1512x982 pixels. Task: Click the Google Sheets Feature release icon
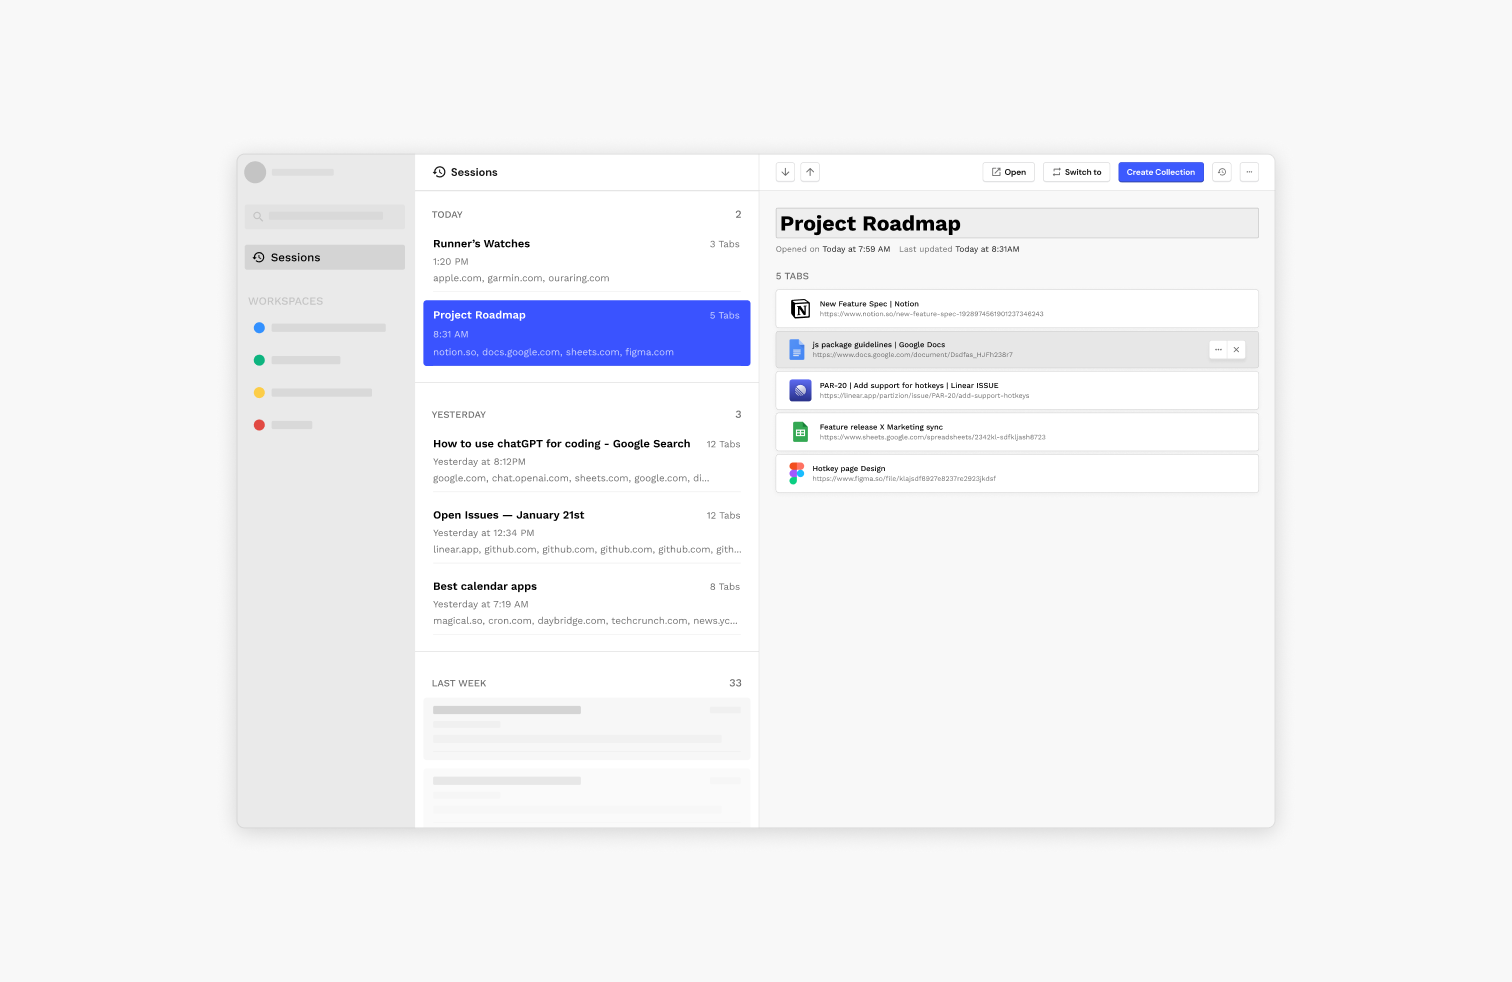tap(800, 432)
